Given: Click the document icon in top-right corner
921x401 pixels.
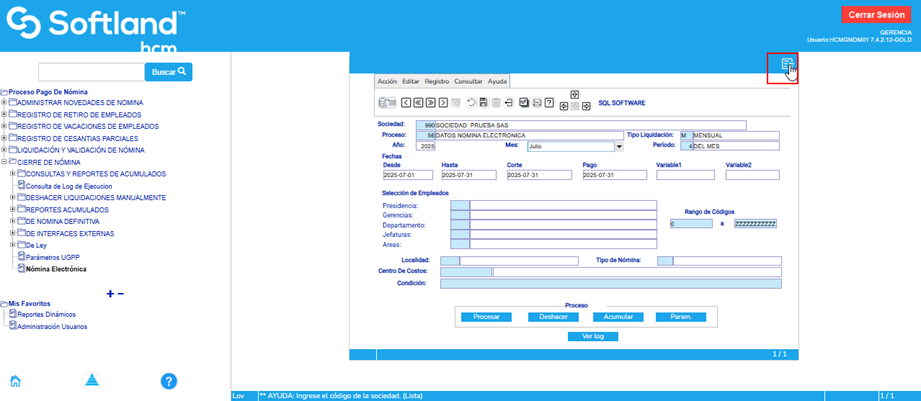Looking at the screenshot, I should tap(788, 66).
